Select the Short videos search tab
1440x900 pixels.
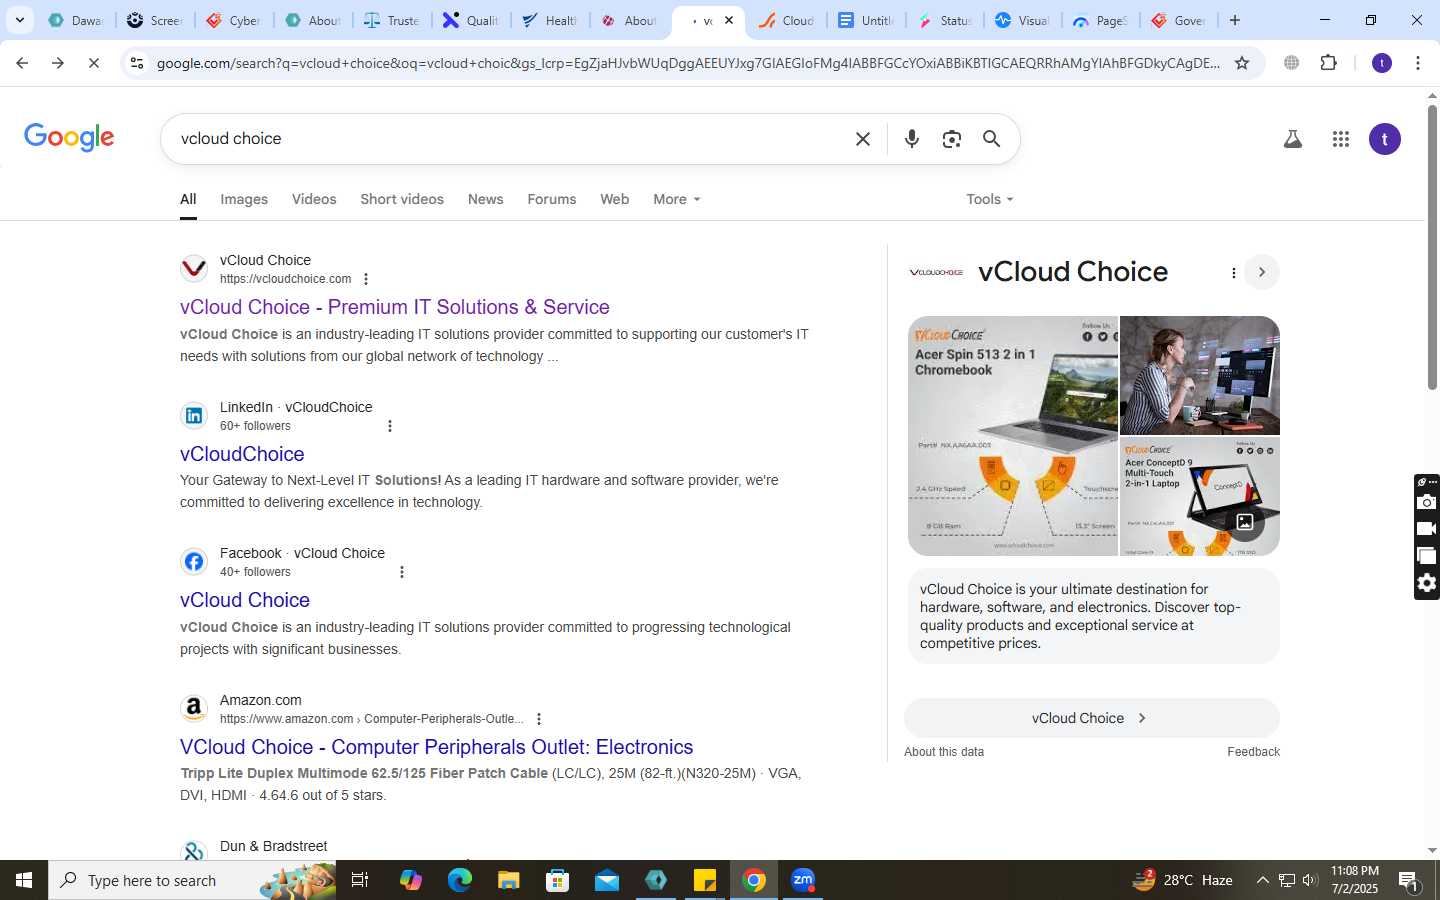tap(402, 199)
